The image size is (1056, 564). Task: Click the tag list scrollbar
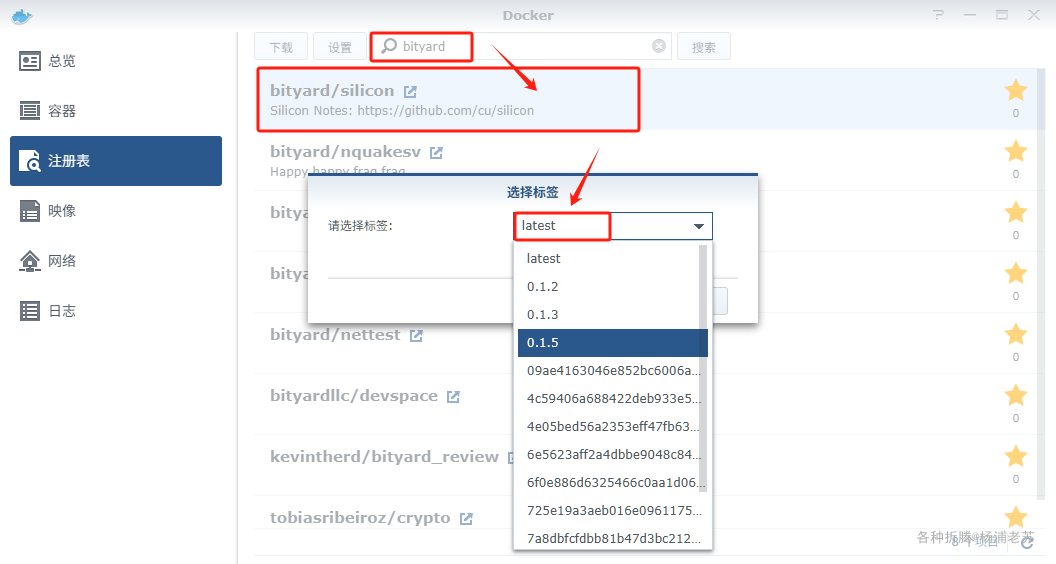tap(703, 369)
